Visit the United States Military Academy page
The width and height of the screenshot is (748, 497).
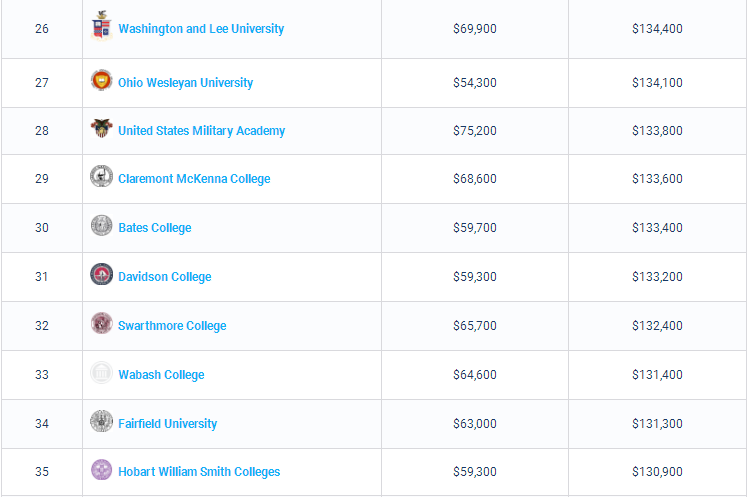(x=201, y=131)
